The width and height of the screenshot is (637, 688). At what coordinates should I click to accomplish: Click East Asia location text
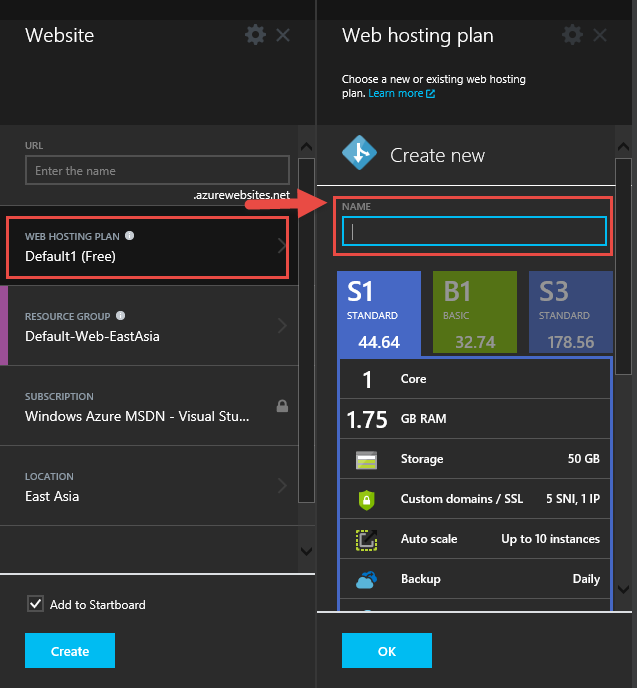point(52,496)
